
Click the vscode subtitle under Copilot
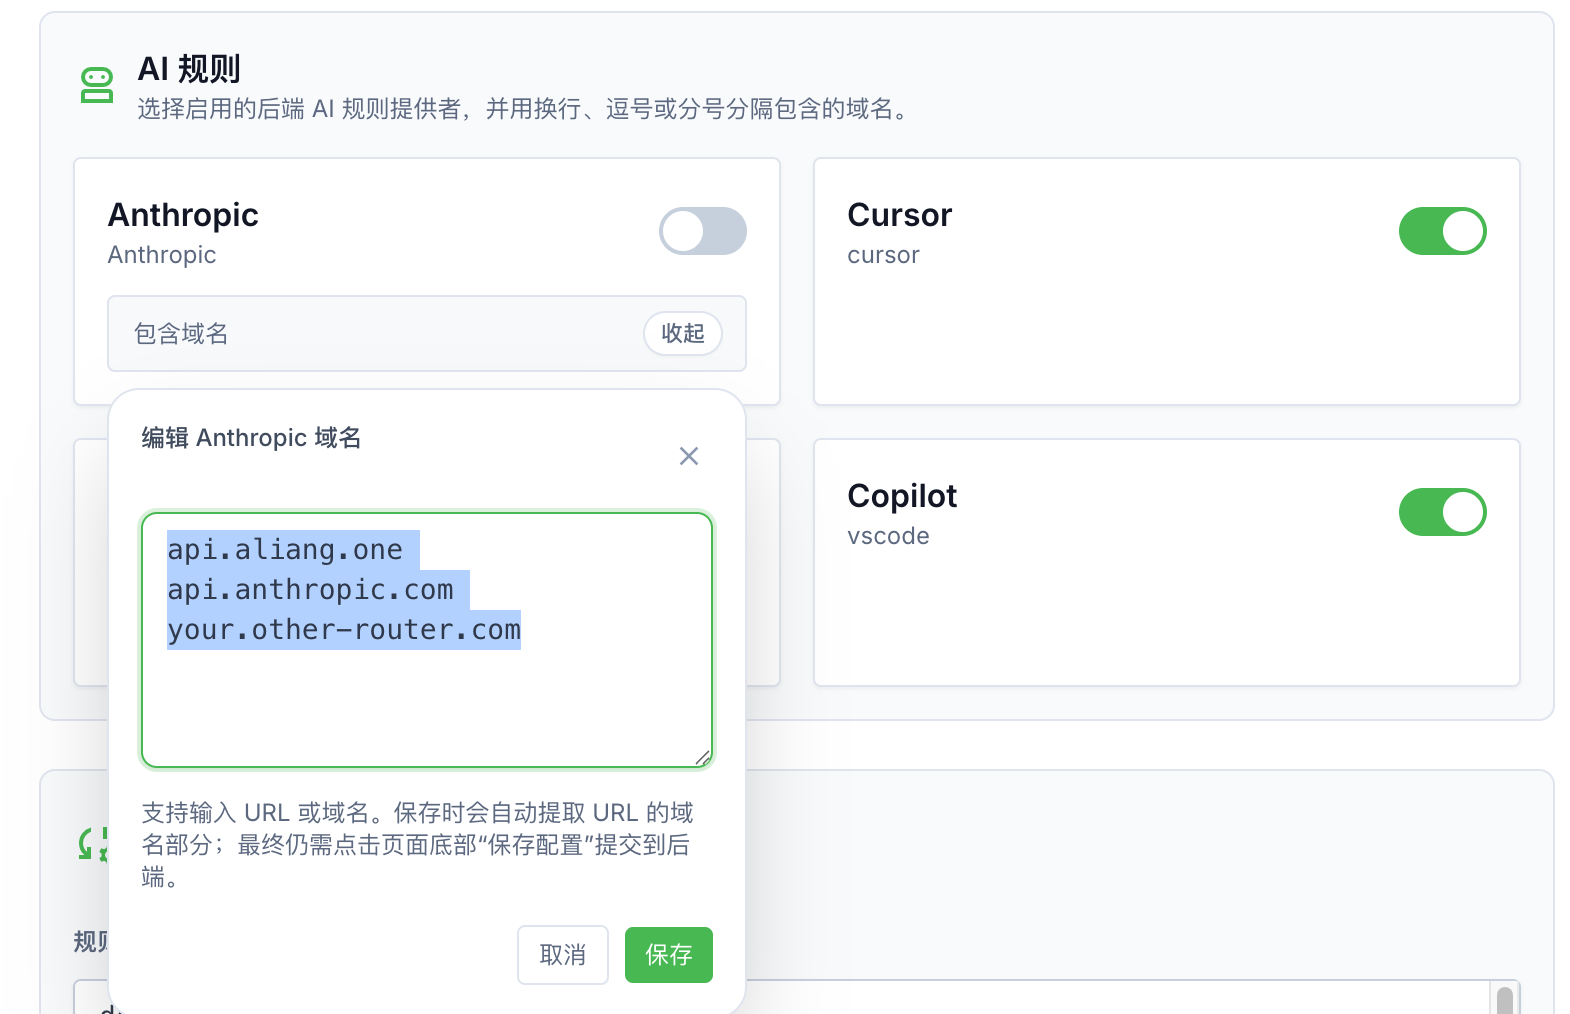coord(888,536)
